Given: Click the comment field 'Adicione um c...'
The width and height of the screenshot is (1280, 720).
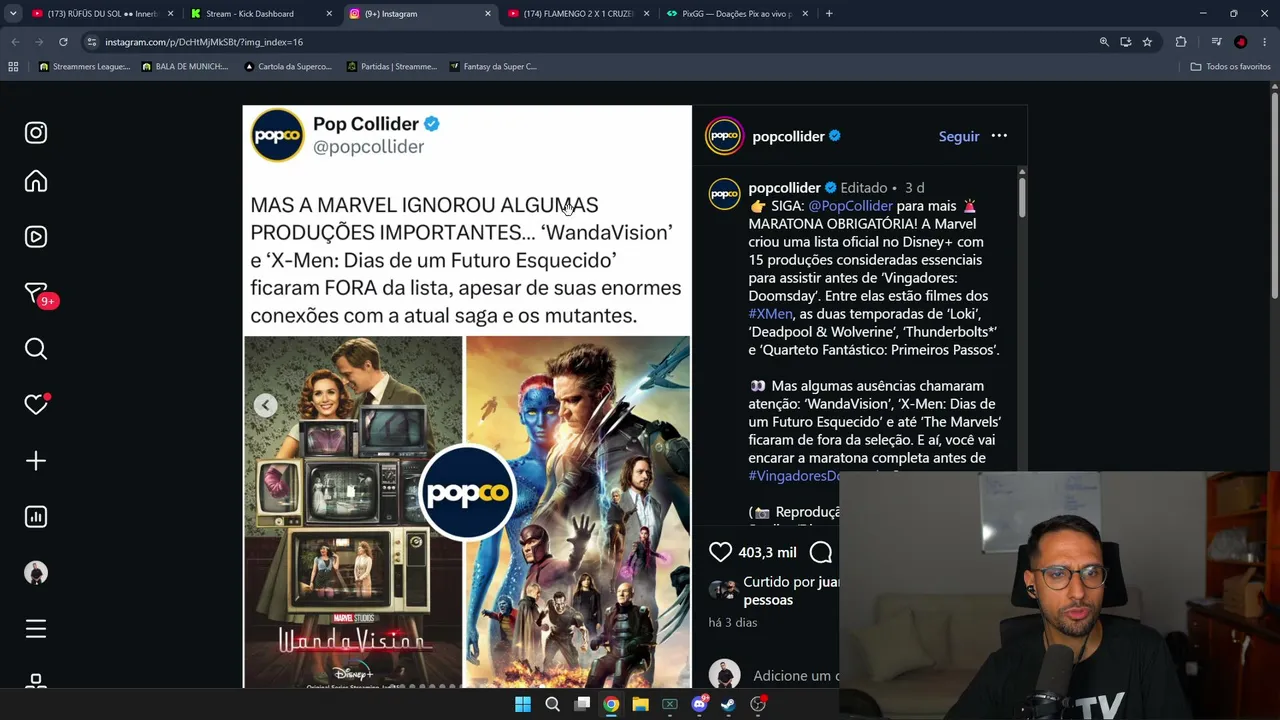Looking at the screenshot, I should (x=795, y=676).
